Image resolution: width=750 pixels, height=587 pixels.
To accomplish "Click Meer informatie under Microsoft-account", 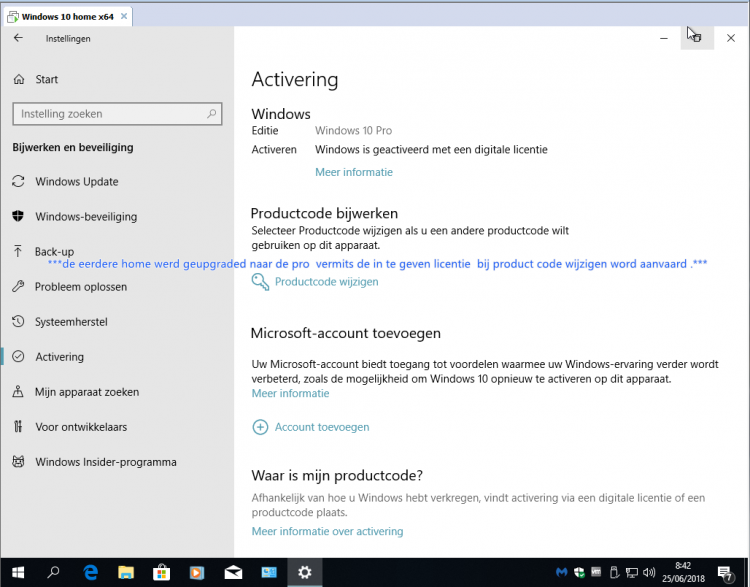I will pos(290,394).
